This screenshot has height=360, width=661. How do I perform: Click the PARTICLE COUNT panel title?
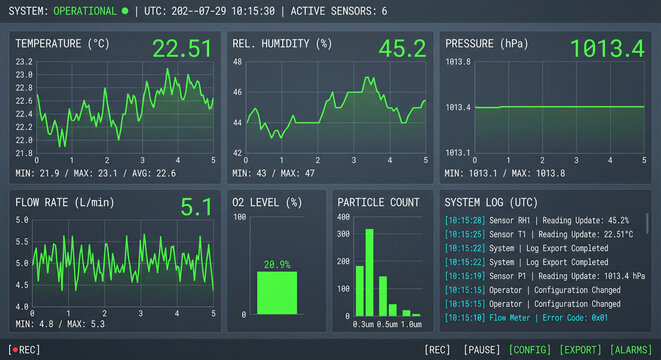(378, 202)
